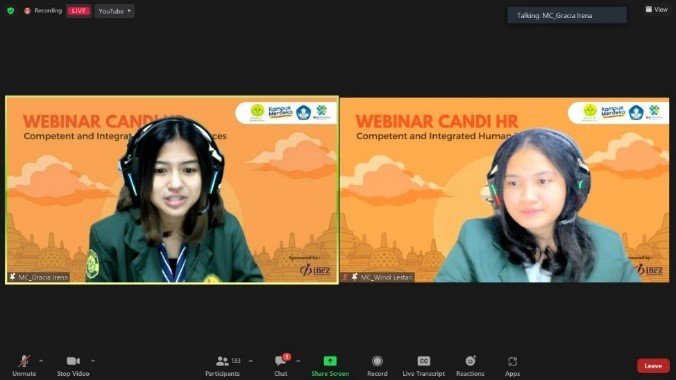
Task: Leave the meeting
Action: coord(653,366)
